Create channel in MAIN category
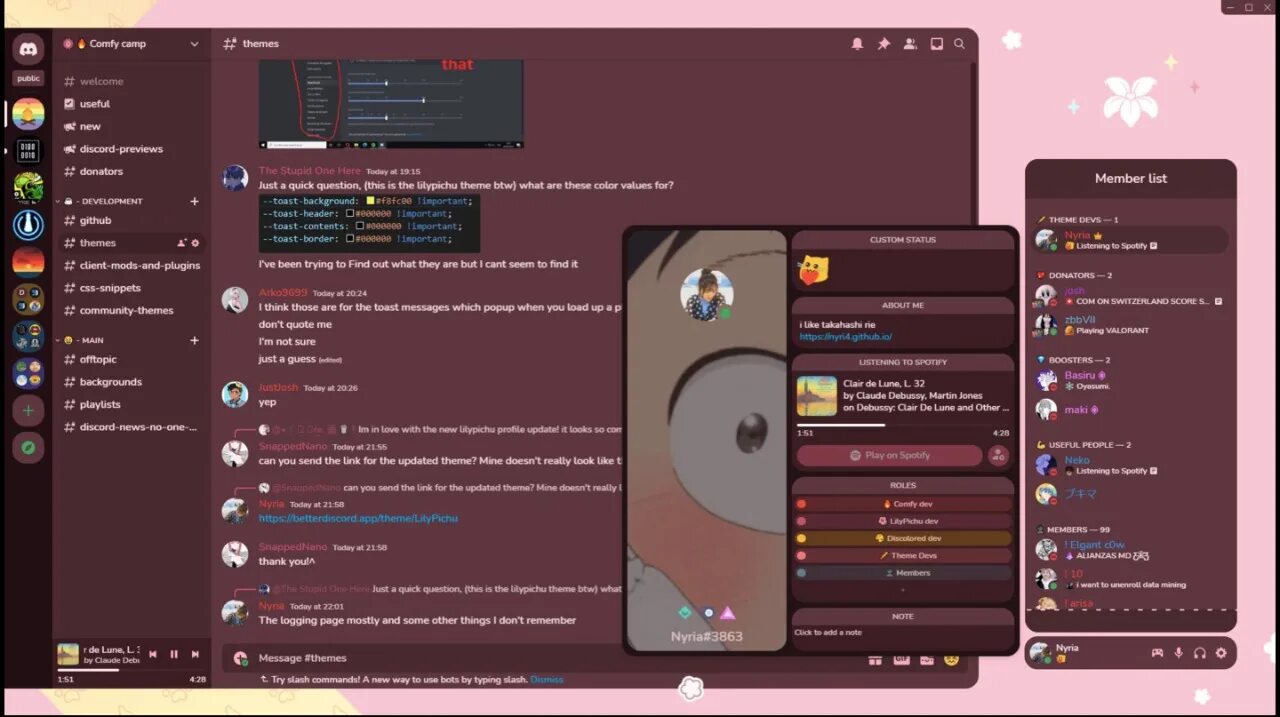The width and height of the screenshot is (1280, 717). pos(194,340)
